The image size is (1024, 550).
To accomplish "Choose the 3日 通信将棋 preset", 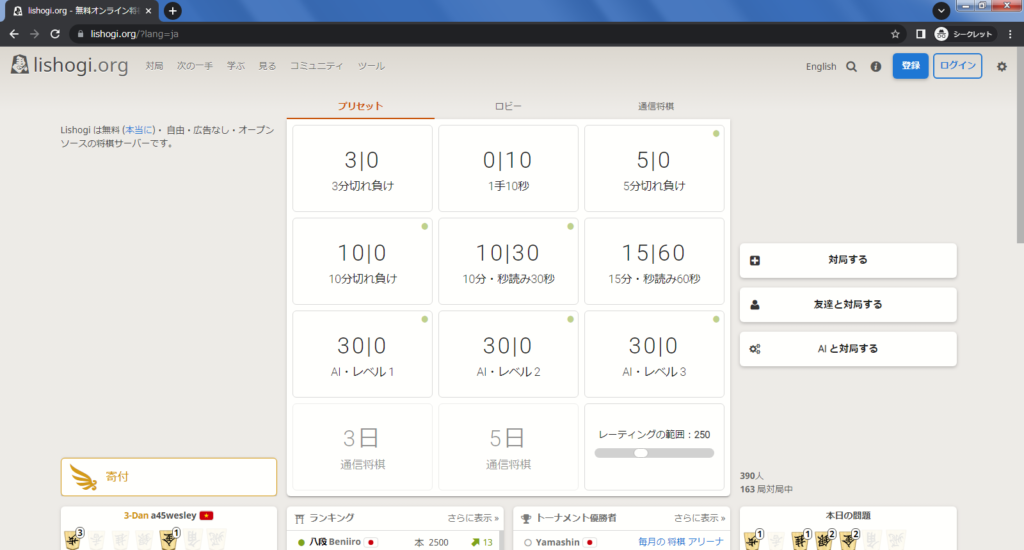I will [362, 447].
